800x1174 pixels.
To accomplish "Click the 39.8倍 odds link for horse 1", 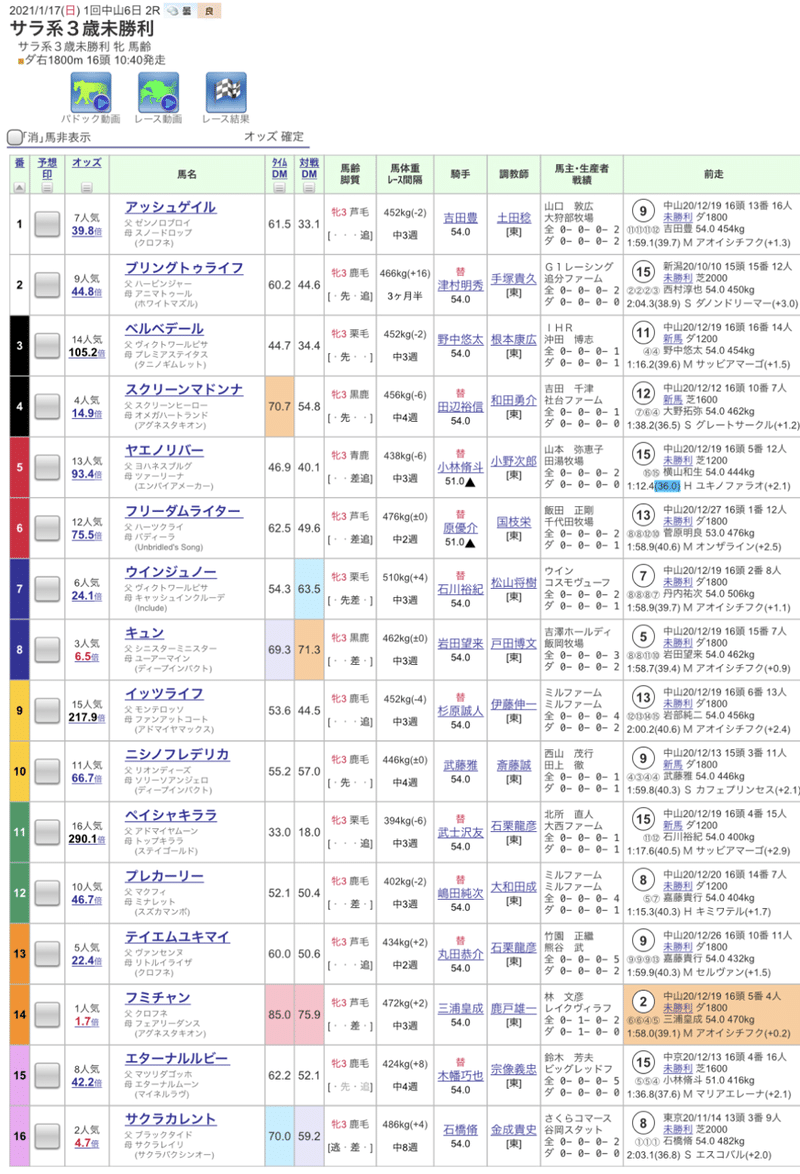I will (x=87, y=231).
